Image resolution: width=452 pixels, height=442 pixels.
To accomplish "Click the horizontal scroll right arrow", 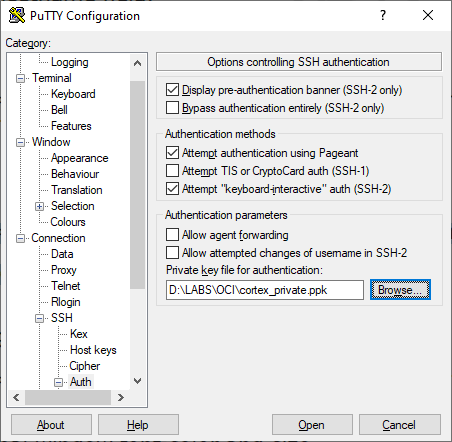I will coord(121,397).
